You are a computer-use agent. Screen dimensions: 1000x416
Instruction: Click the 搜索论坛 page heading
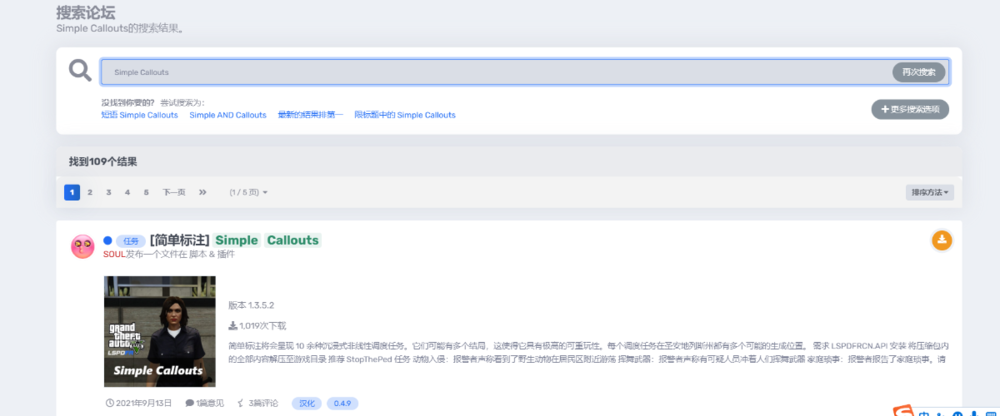(85, 12)
